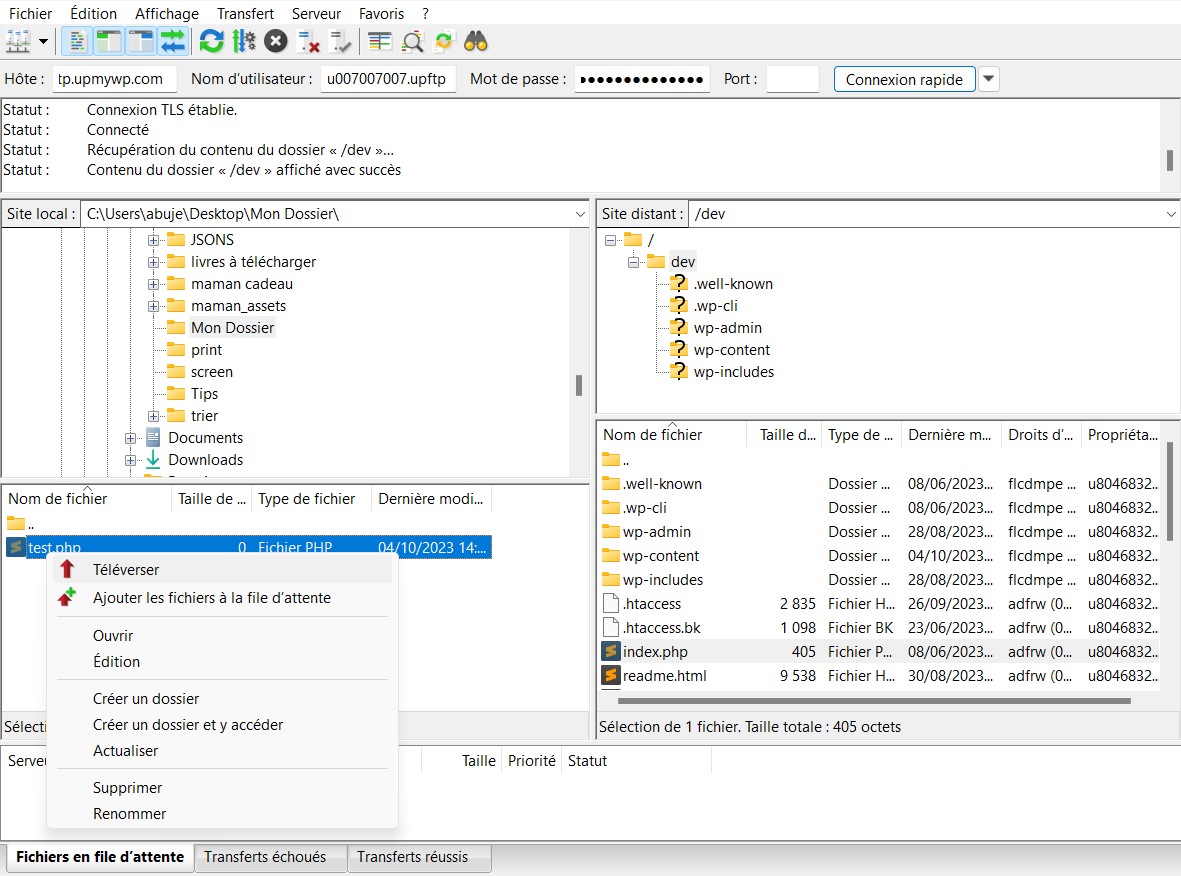Toggle the transfer queue display
1181x876 pixels.
(172, 41)
